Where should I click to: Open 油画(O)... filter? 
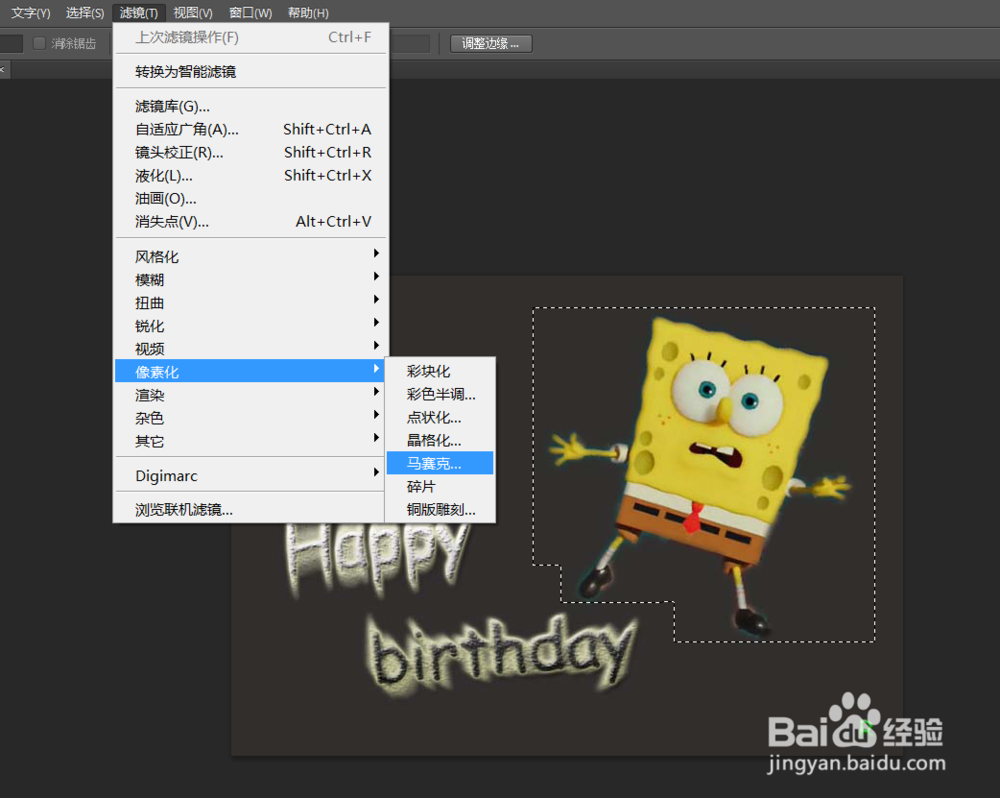(x=251, y=198)
